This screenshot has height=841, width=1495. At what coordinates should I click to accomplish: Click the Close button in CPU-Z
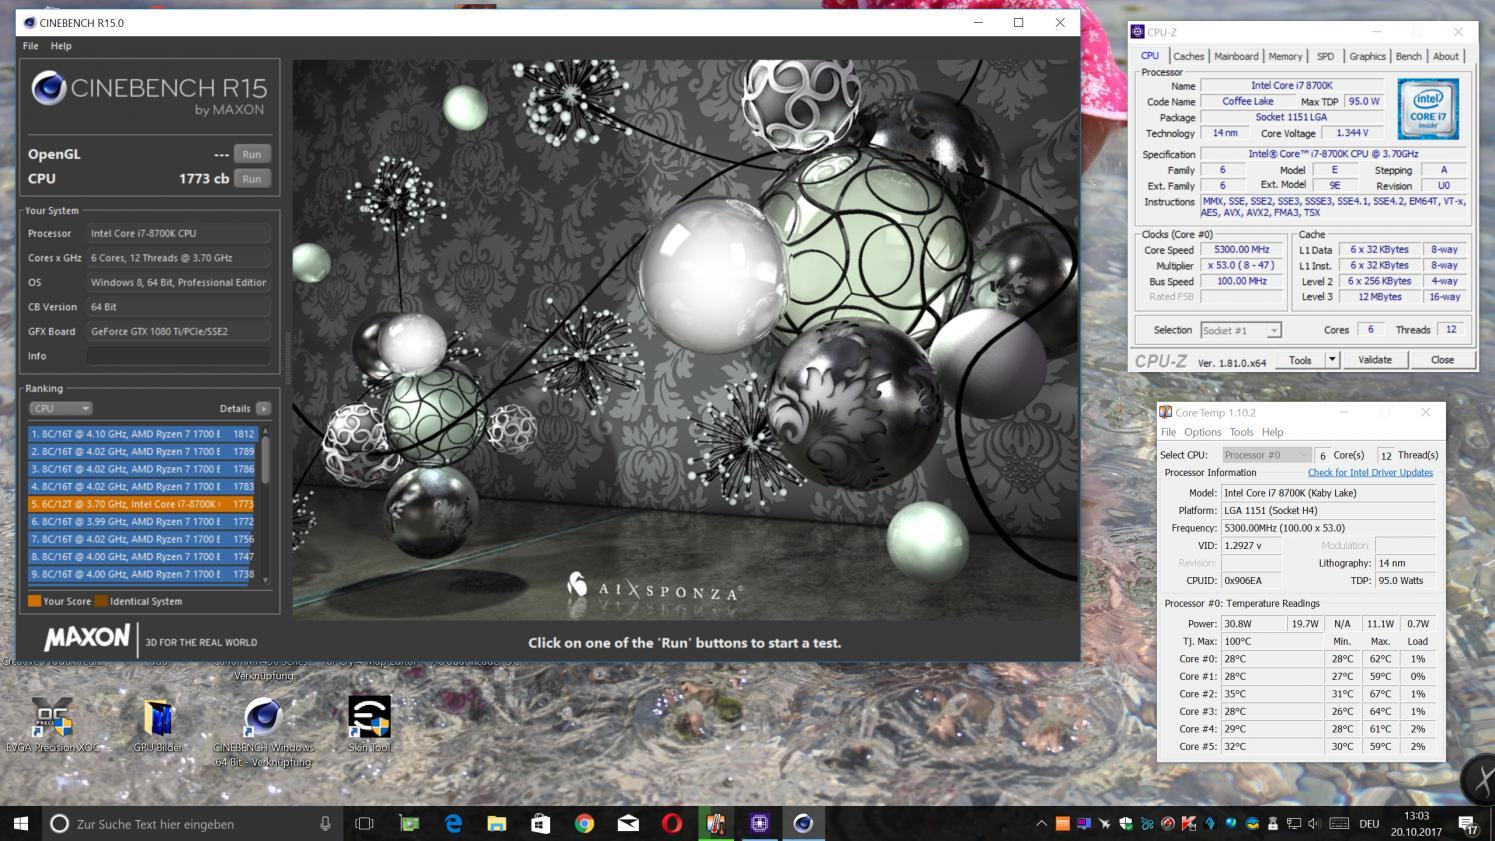point(1442,360)
